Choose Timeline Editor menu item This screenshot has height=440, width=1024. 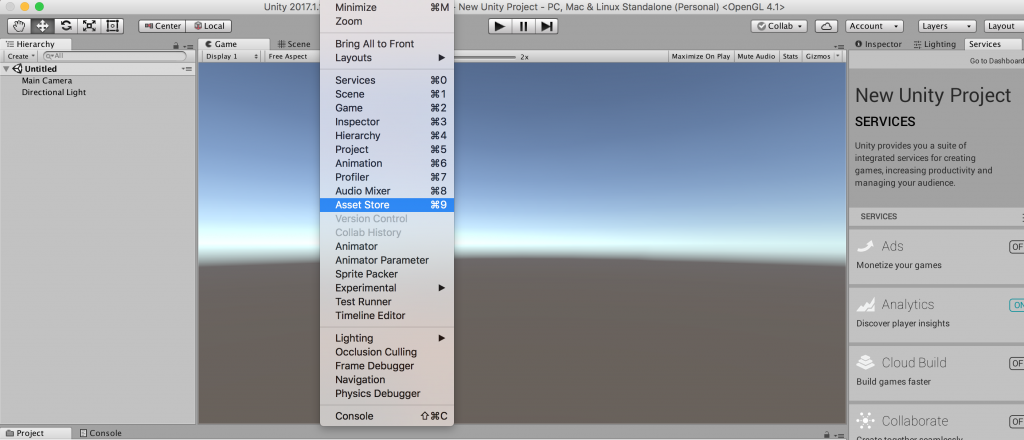tap(387, 316)
